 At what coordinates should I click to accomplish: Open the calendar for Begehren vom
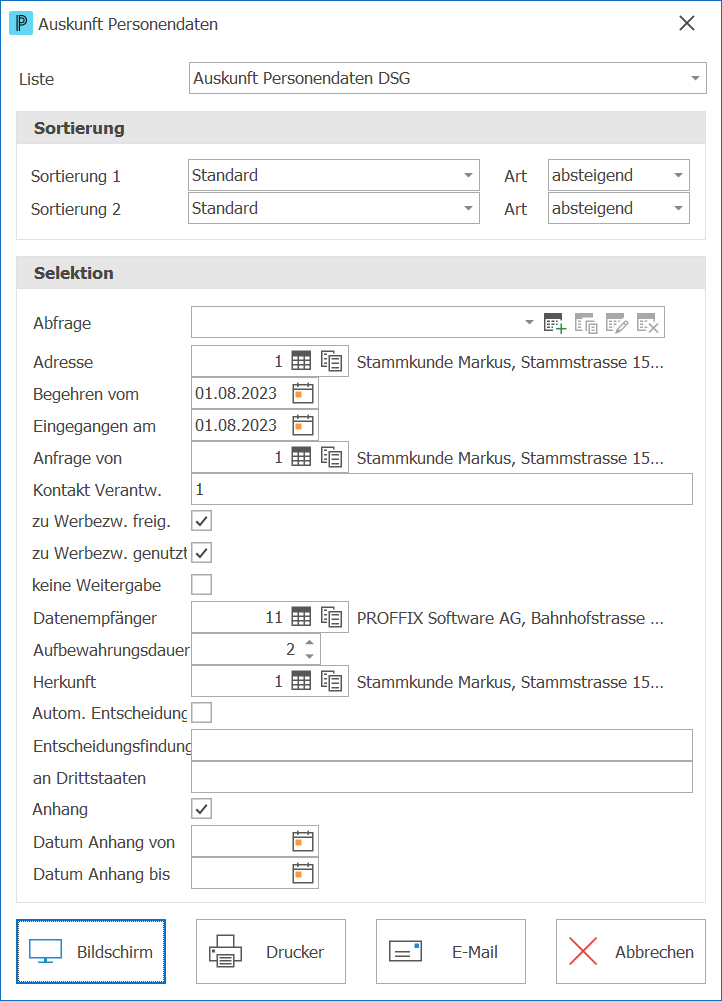tap(303, 393)
